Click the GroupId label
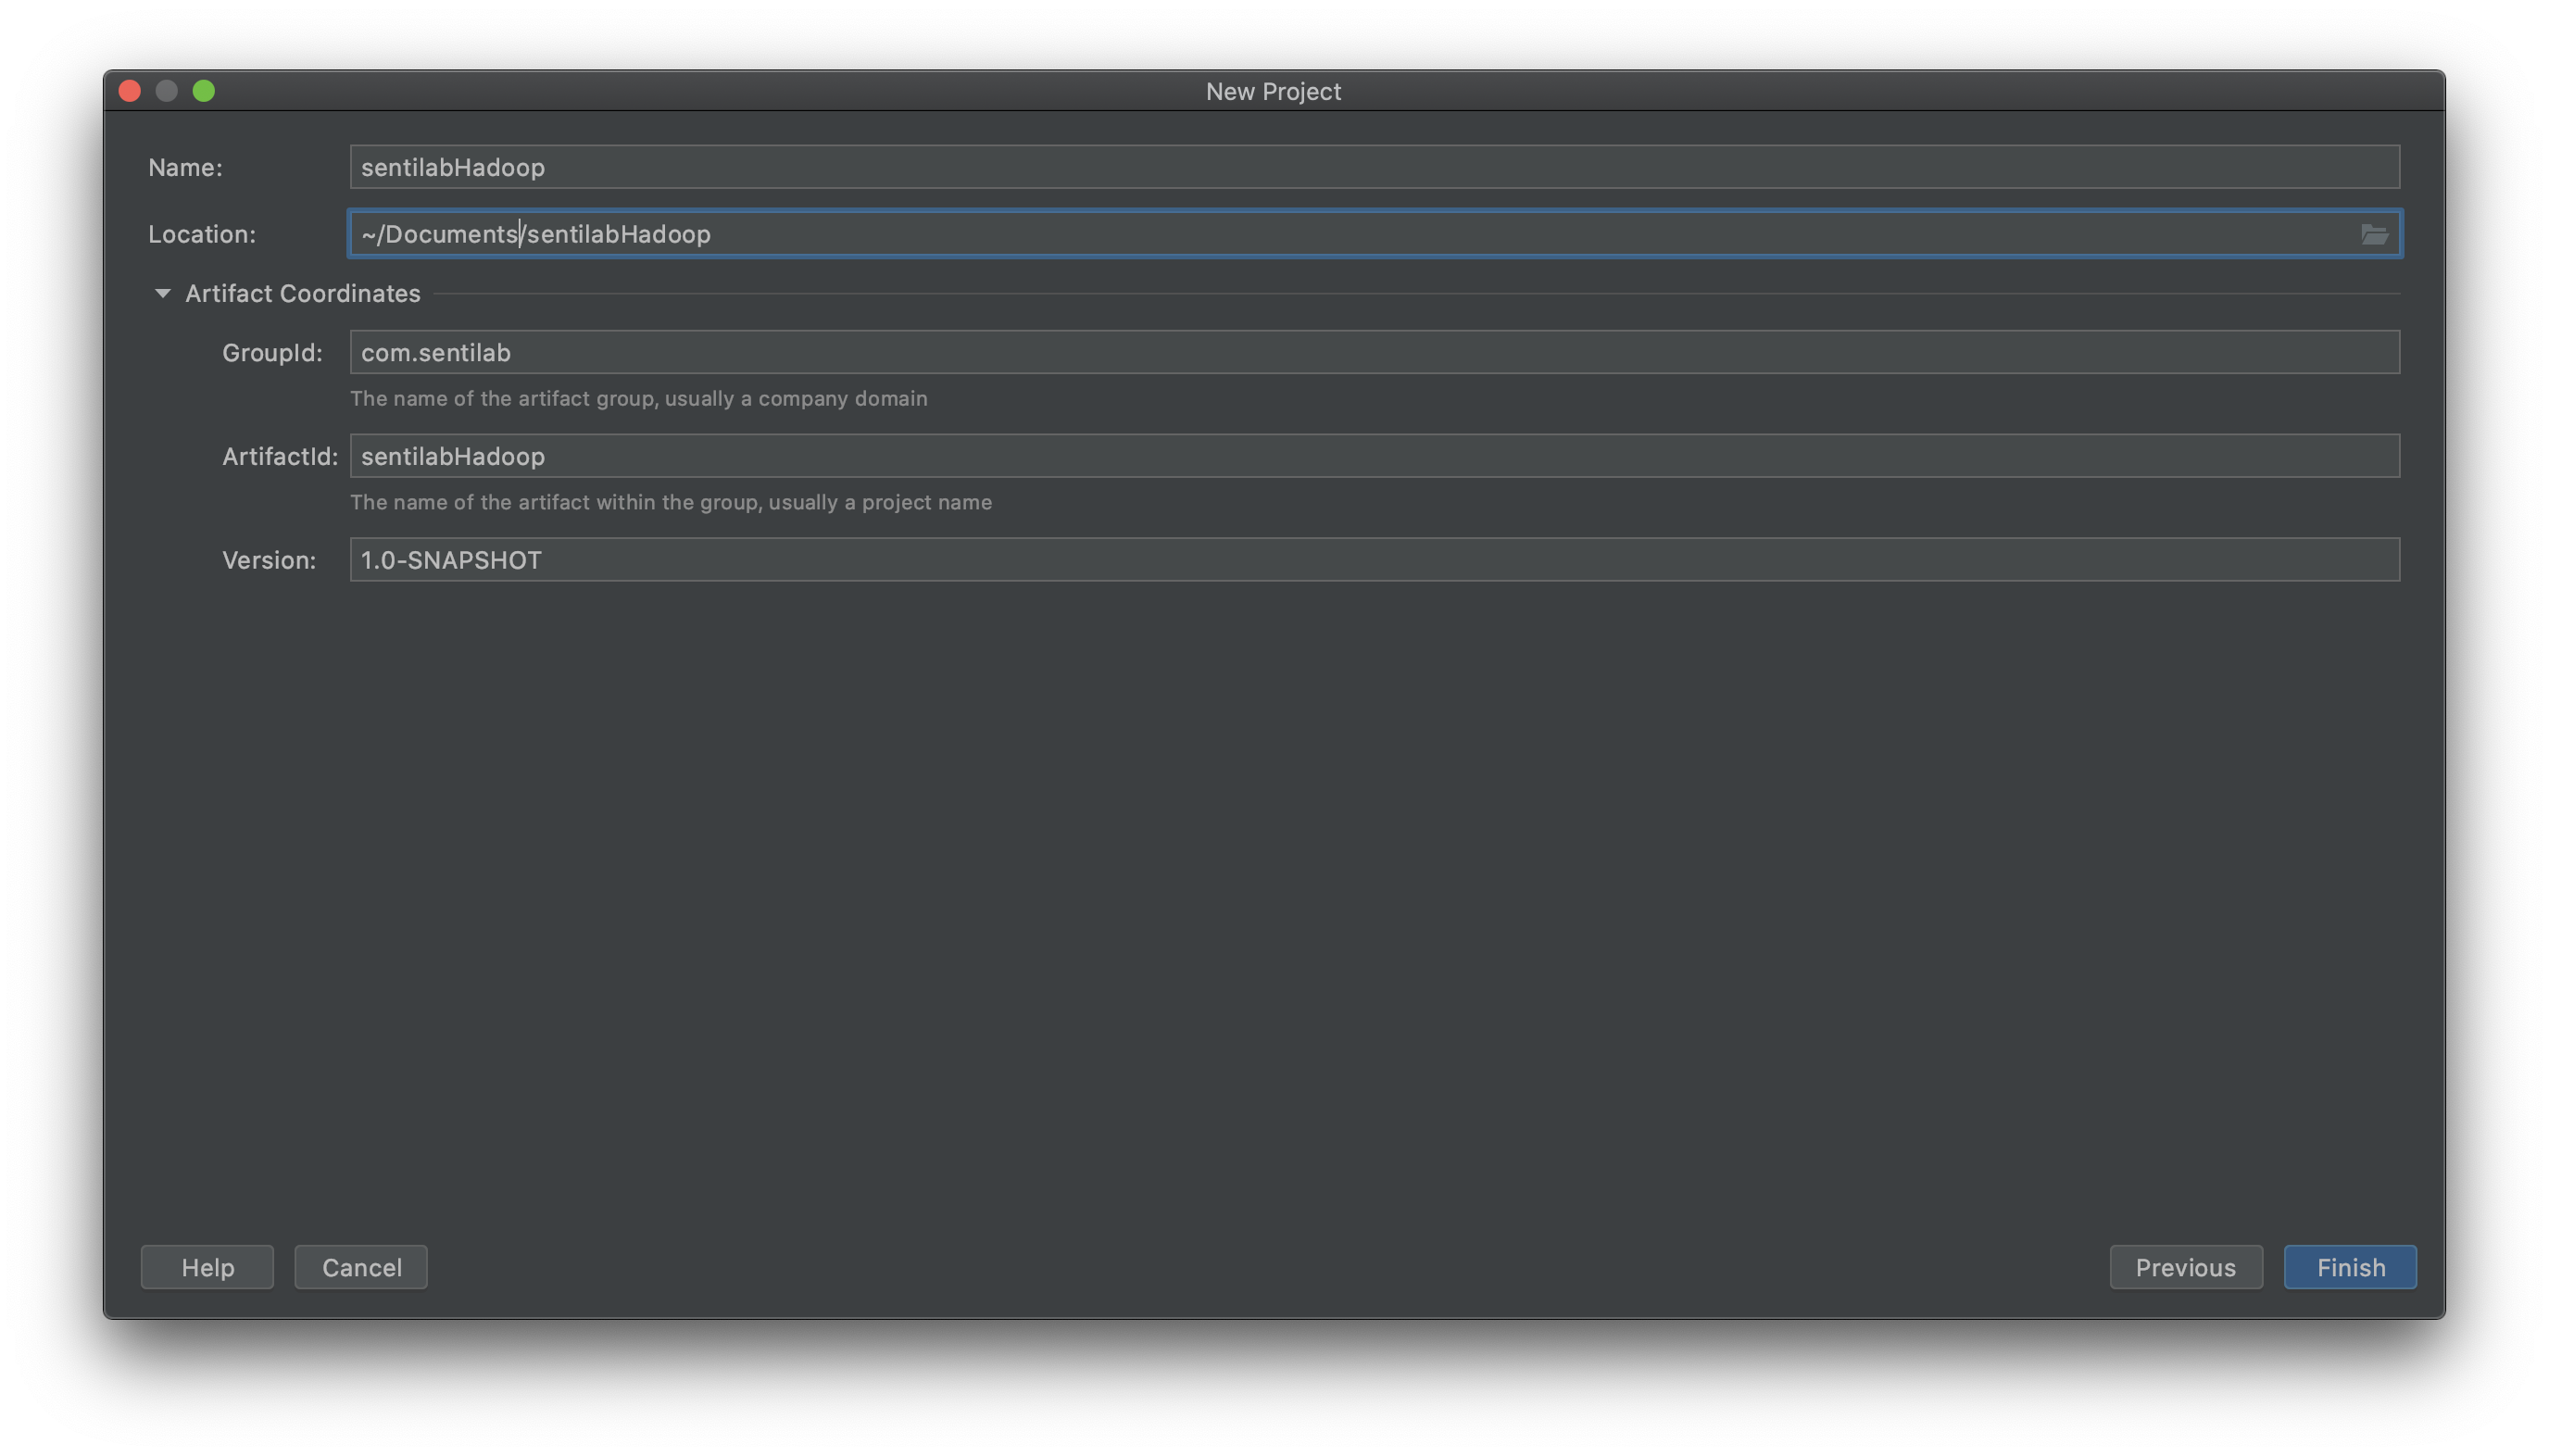Screen dimensions: 2549x1456 (272, 353)
